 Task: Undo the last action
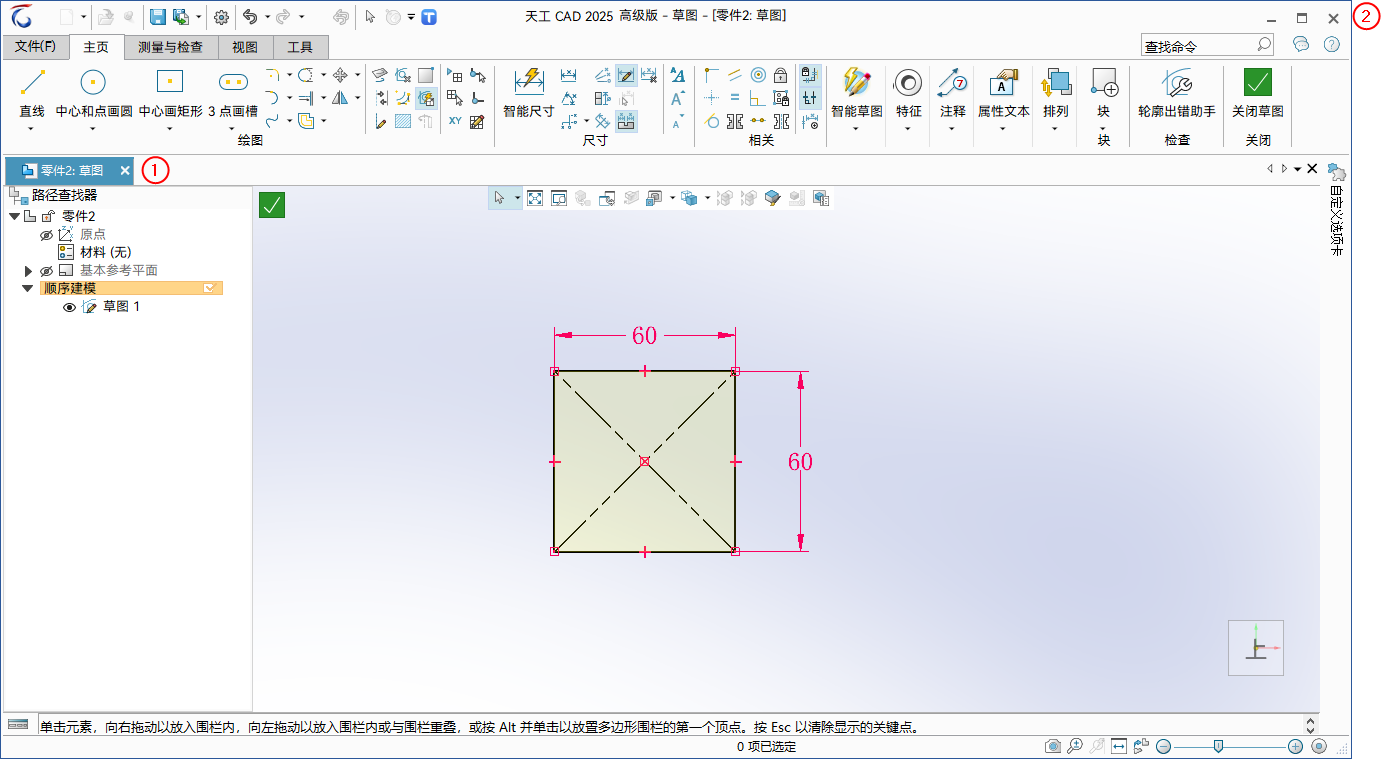[250, 17]
